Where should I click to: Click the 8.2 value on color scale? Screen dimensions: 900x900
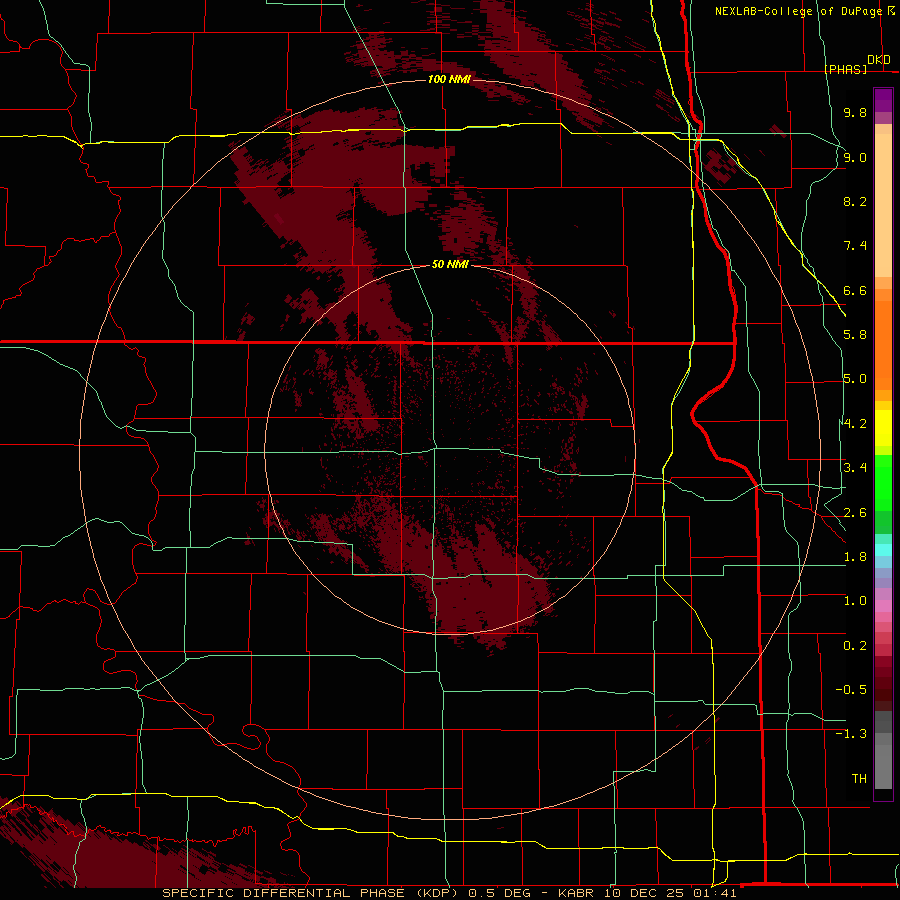(x=855, y=201)
